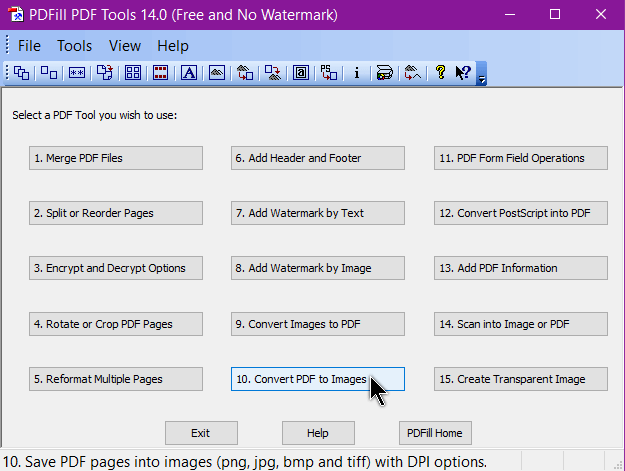Click the yellow question mark Help icon
Image resolution: width=625 pixels, height=471 pixels.
(440, 73)
